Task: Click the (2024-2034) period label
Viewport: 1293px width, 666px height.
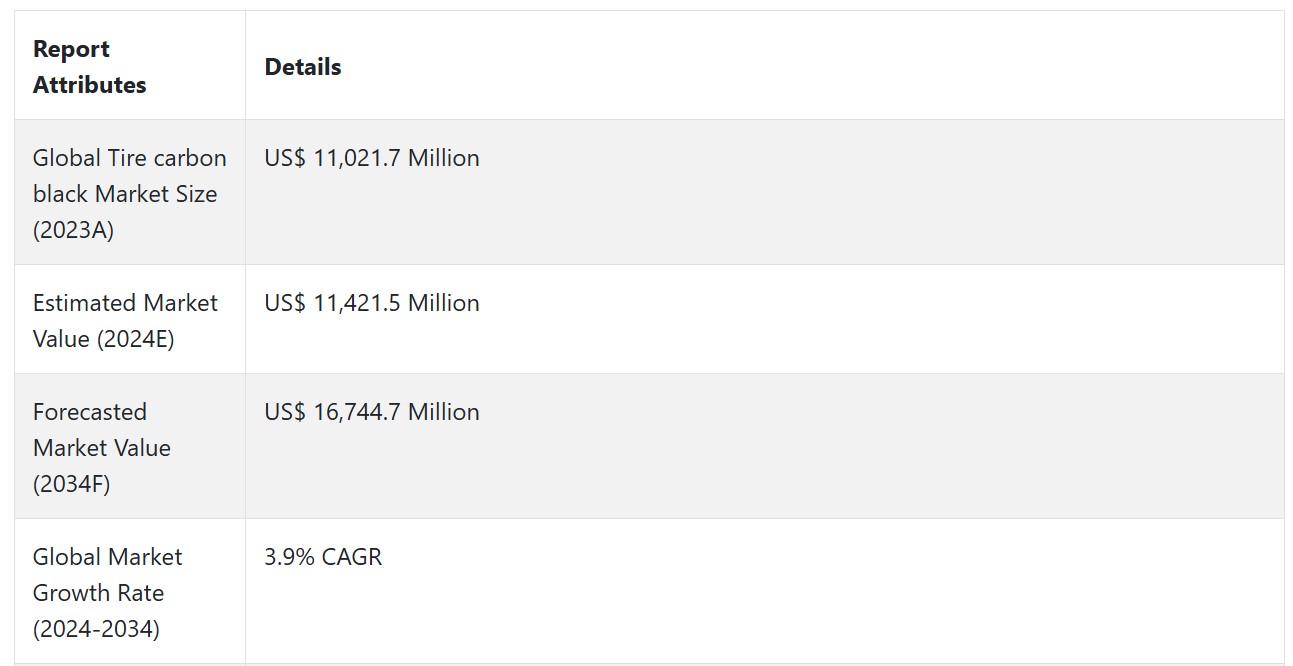Action: 96,629
